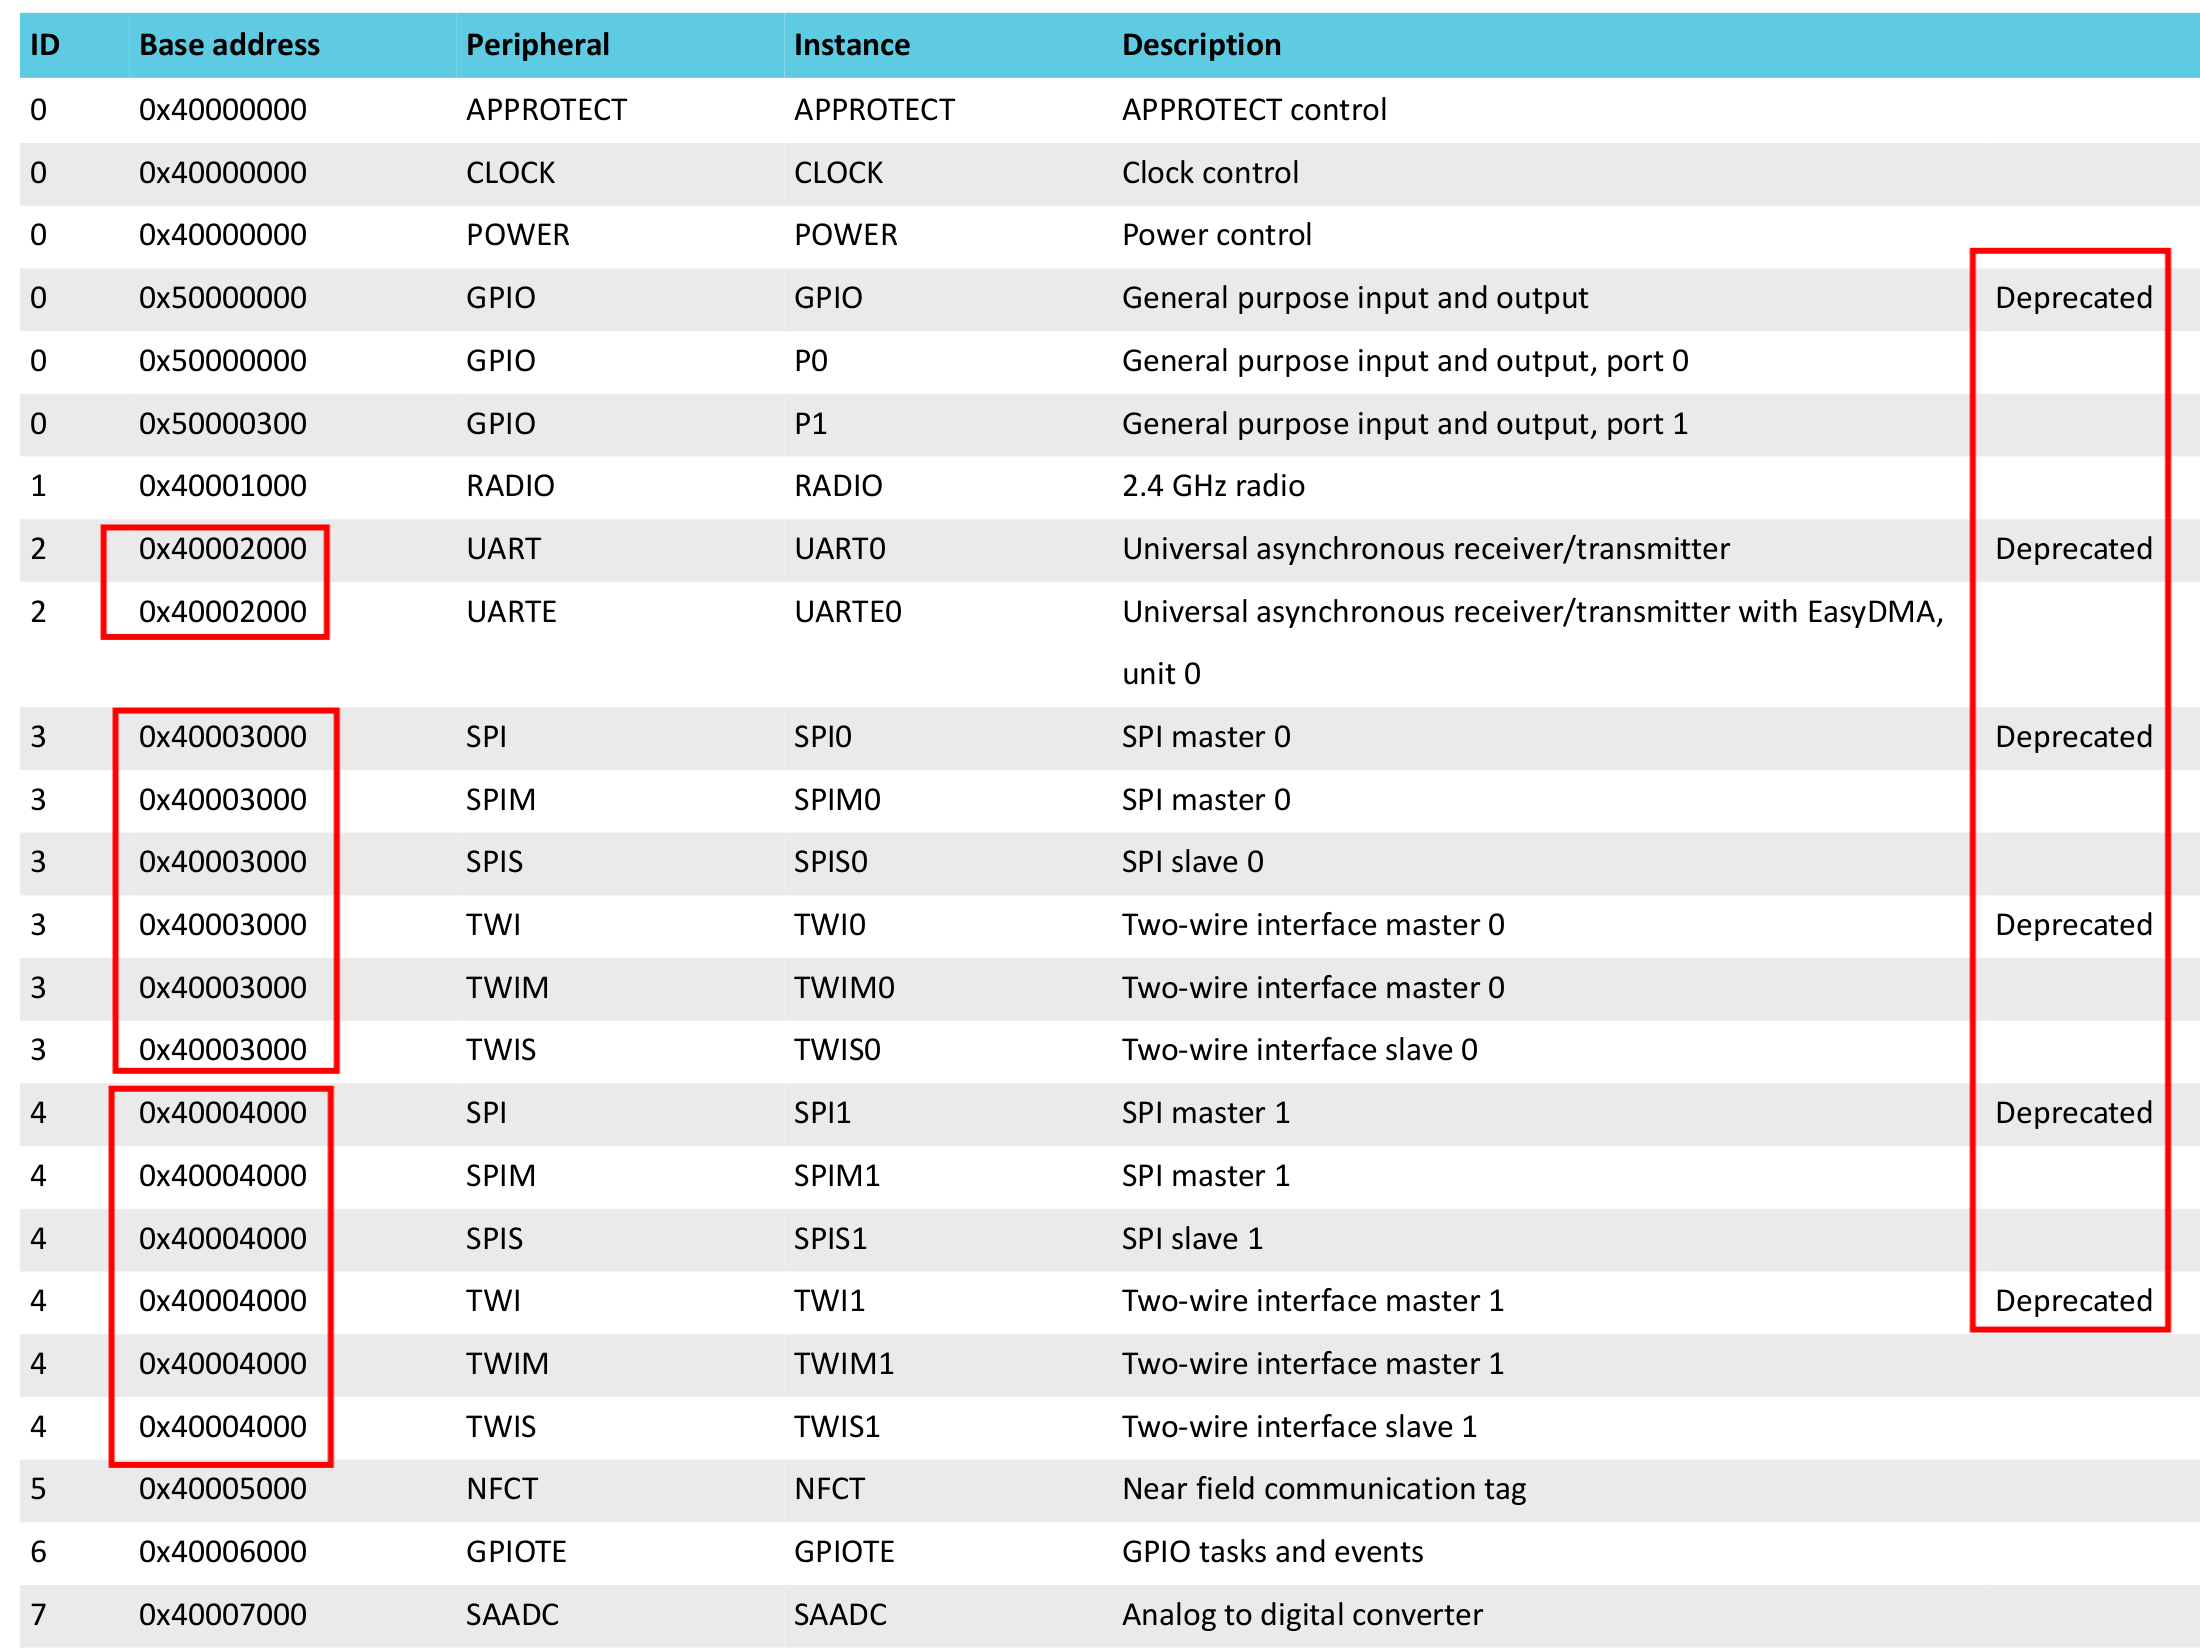Click the ID column header
The width and height of the screenshot is (2200, 1650).
[x=45, y=45]
